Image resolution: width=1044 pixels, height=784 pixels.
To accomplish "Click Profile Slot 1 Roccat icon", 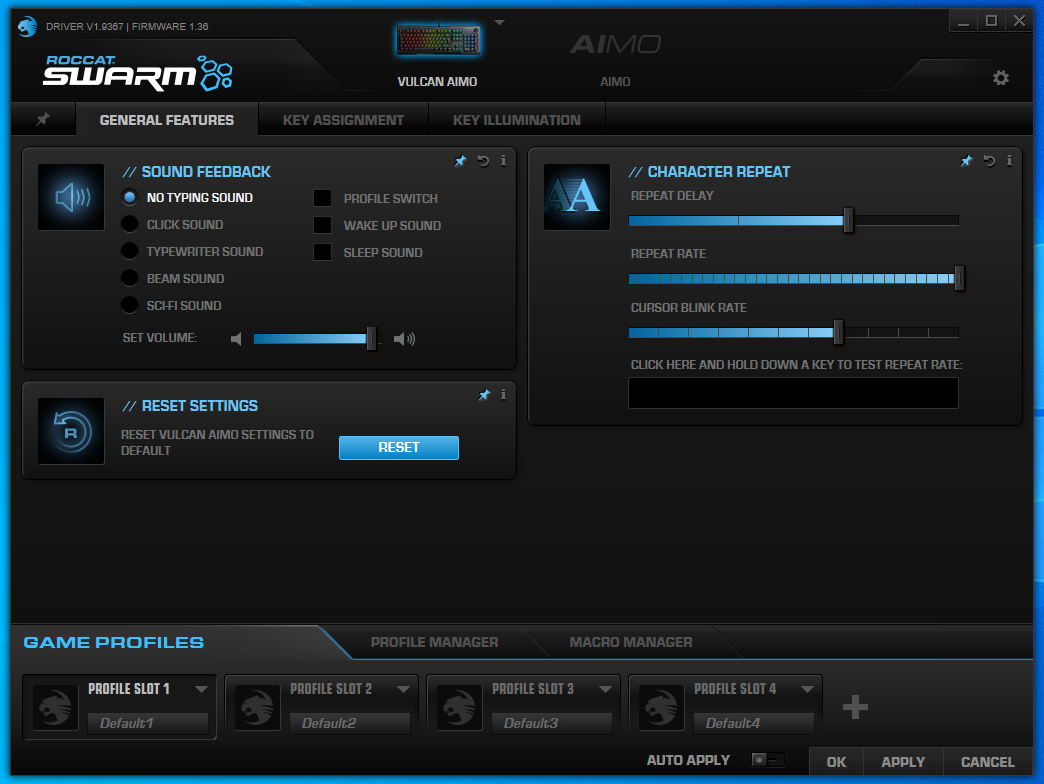I will pos(55,707).
